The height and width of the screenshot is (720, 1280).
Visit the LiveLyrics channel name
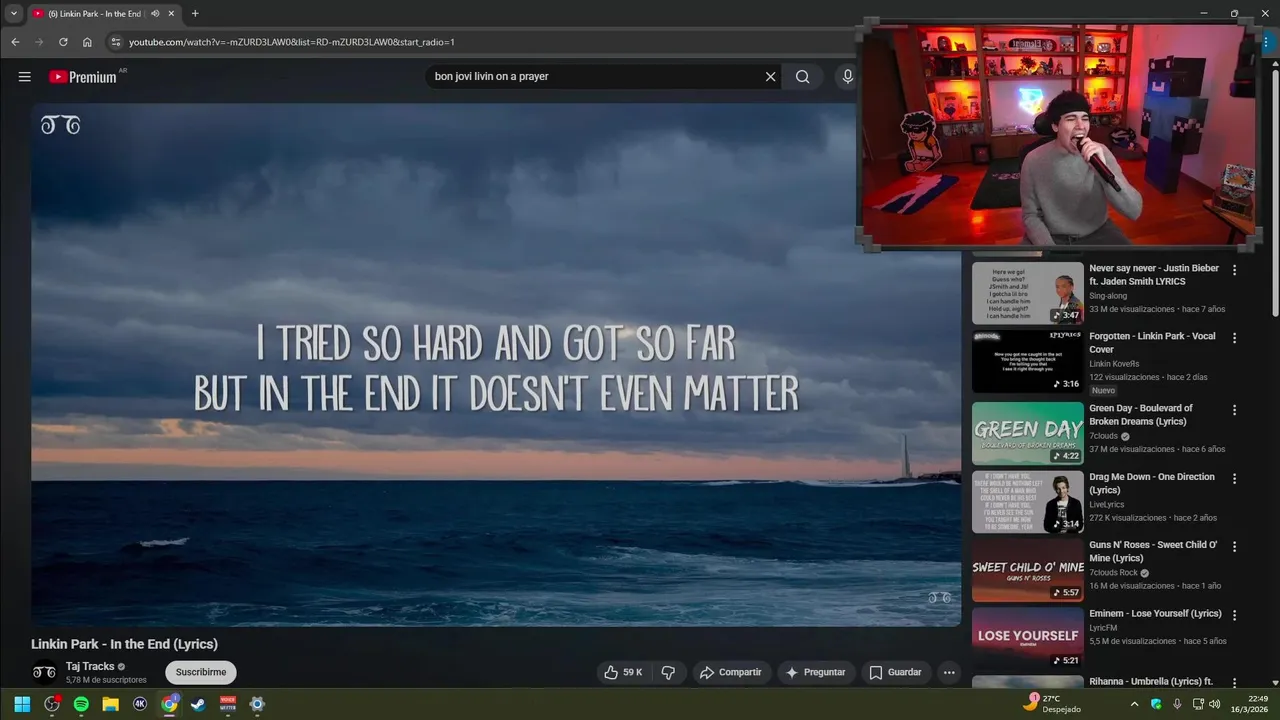coord(1107,504)
